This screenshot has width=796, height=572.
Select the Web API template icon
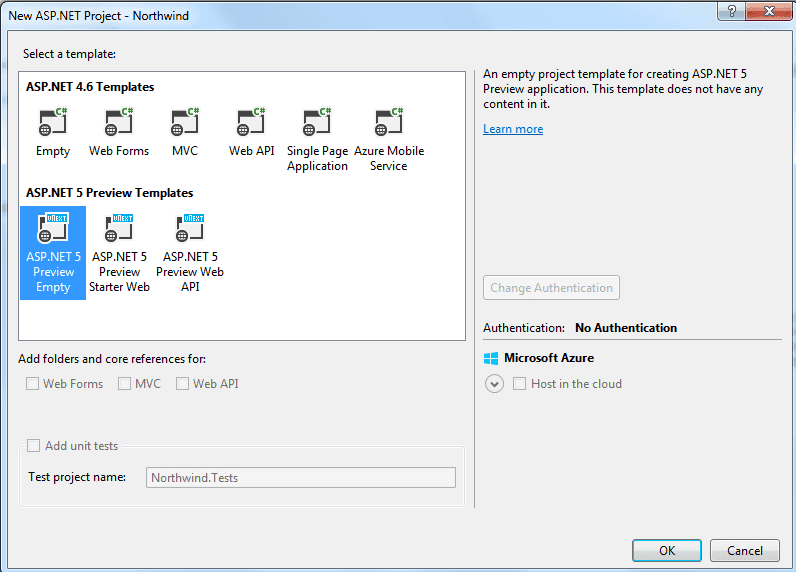pyautogui.click(x=250, y=124)
